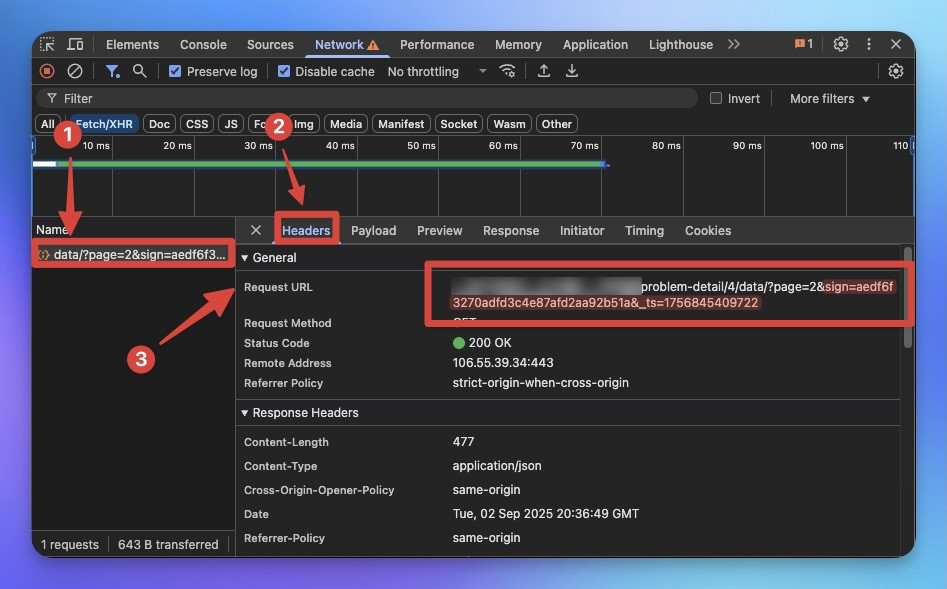Click the application/json content type value
The height and width of the screenshot is (589, 947).
(x=496, y=466)
